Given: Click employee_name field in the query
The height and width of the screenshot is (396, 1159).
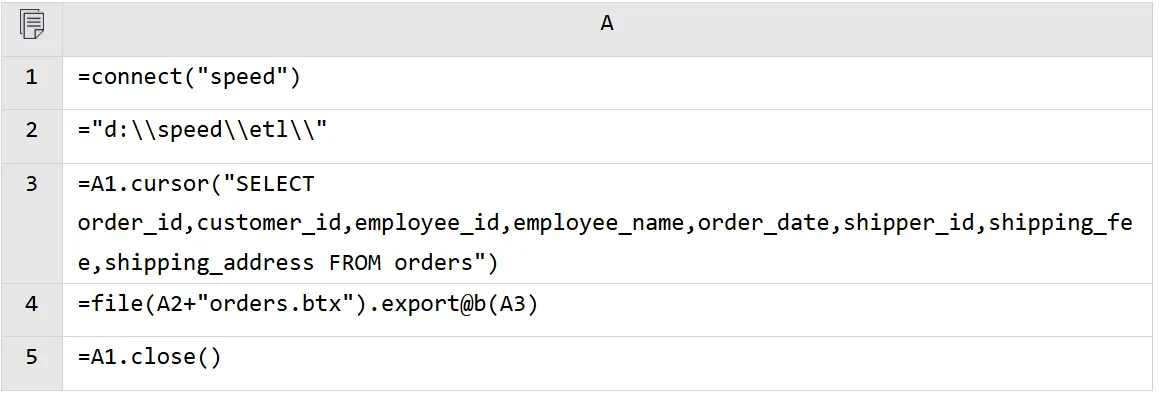Looking at the screenshot, I should (x=599, y=224).
